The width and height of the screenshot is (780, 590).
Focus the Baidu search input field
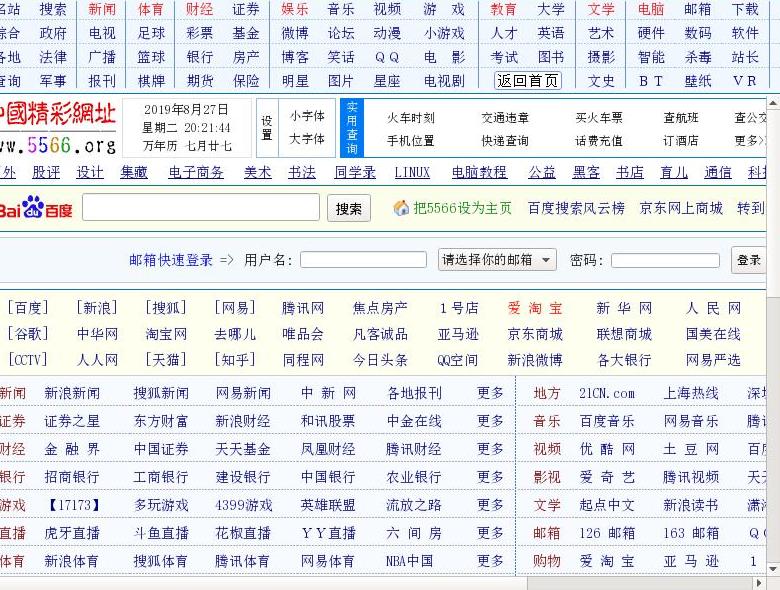point(201,207)
